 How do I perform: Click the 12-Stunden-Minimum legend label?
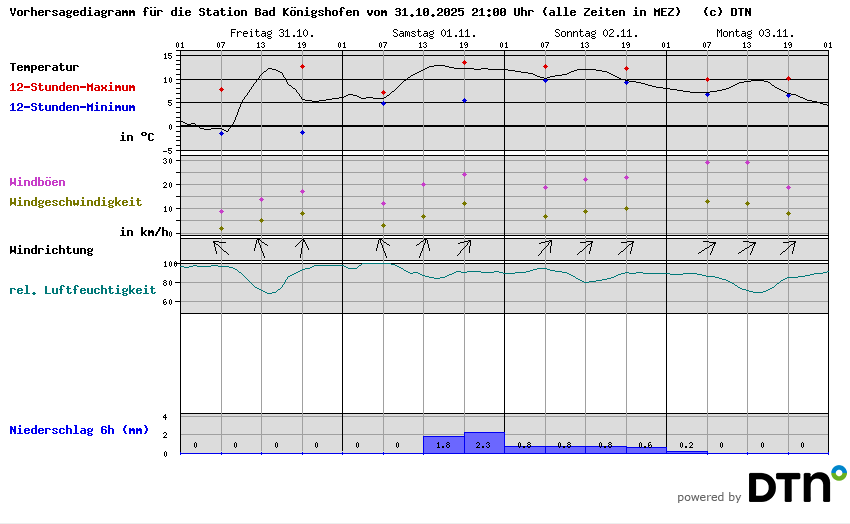click(72, 106)
